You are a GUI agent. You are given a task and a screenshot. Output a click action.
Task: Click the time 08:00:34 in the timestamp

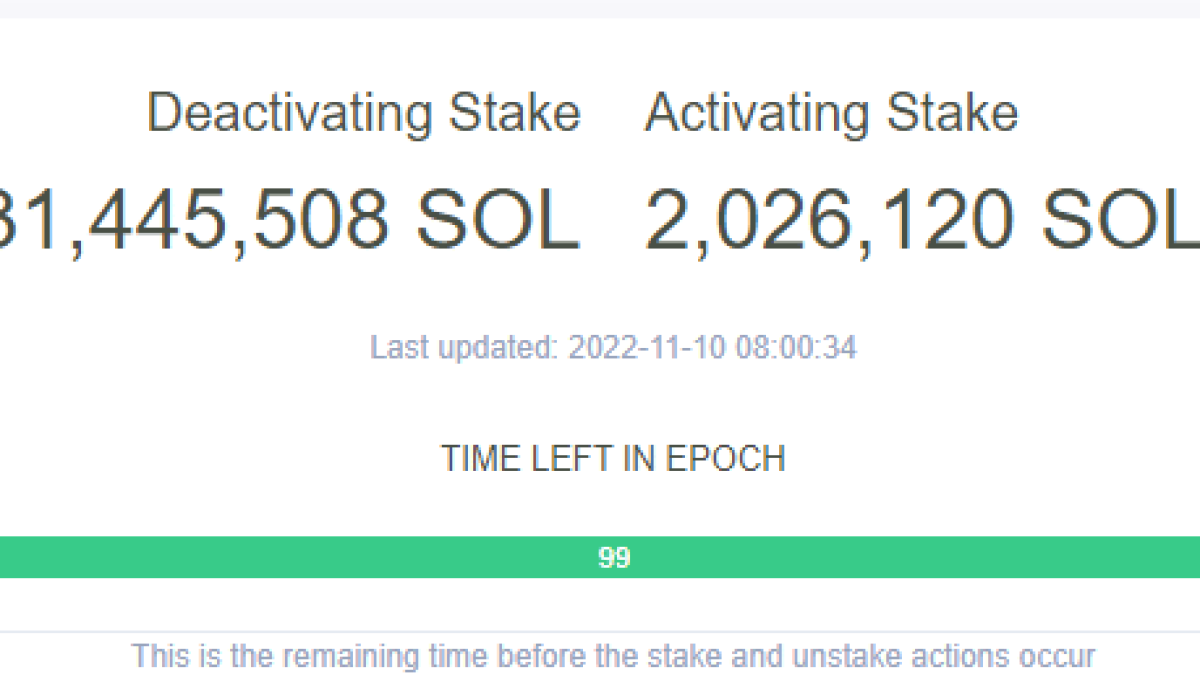point(796,348)
